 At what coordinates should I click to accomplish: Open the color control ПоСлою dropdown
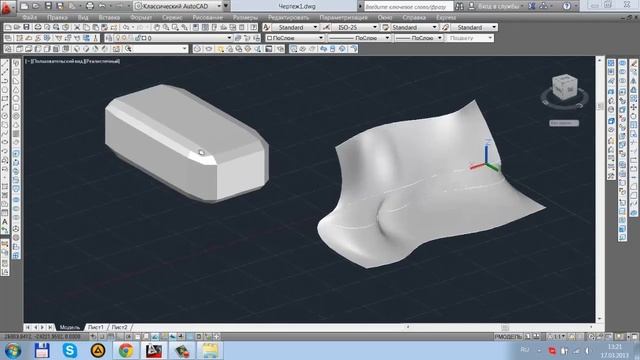coord(295,38)
